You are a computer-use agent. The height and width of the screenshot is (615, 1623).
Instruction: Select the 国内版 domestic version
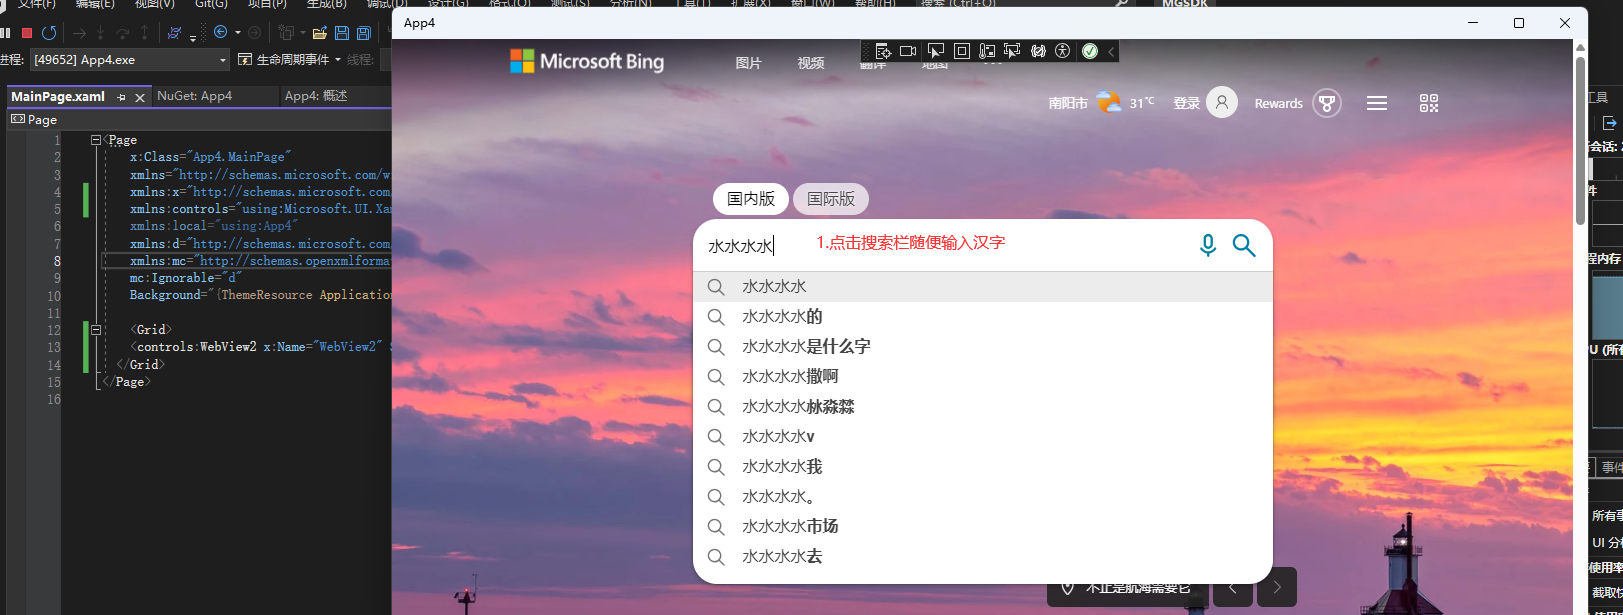[751, 199]
